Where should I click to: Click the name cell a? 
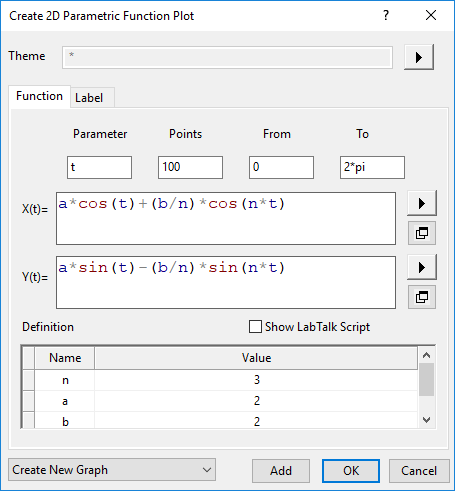click(x=65, y=401)
